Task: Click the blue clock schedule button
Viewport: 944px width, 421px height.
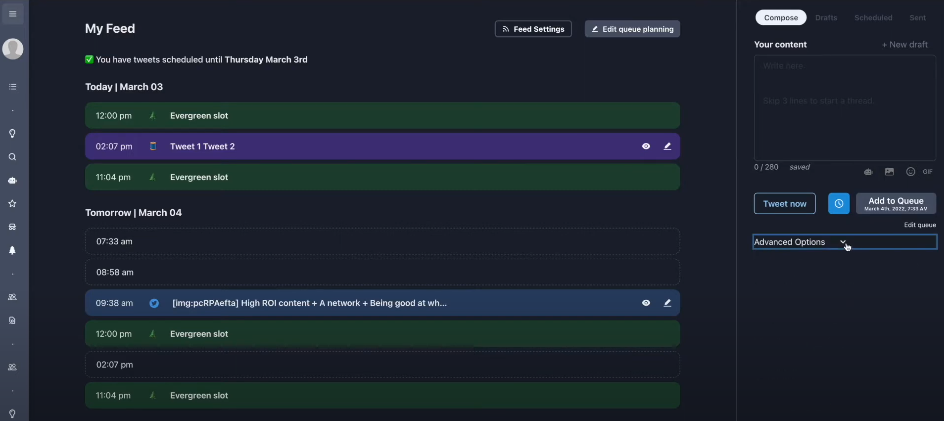Action: [838, 203]
